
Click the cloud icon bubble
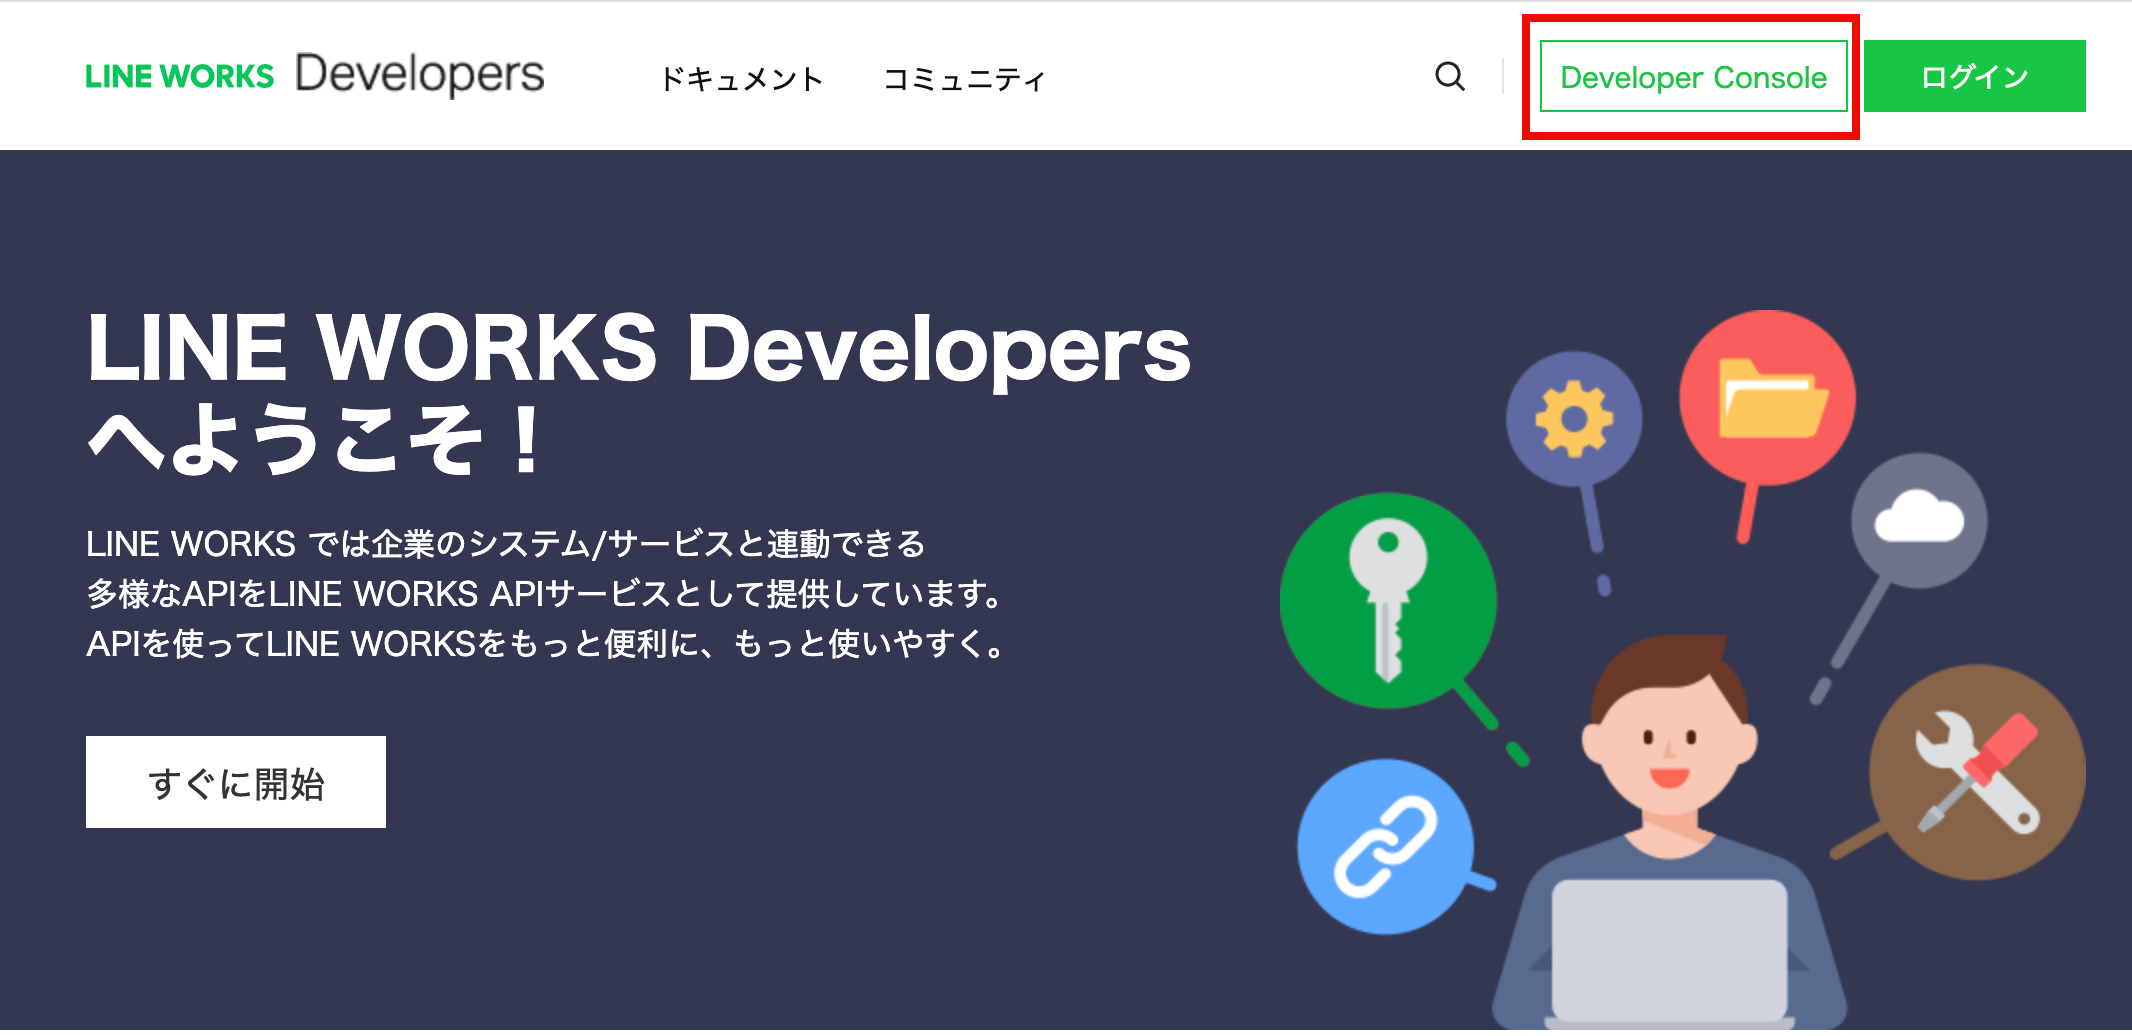[1918, 521]
